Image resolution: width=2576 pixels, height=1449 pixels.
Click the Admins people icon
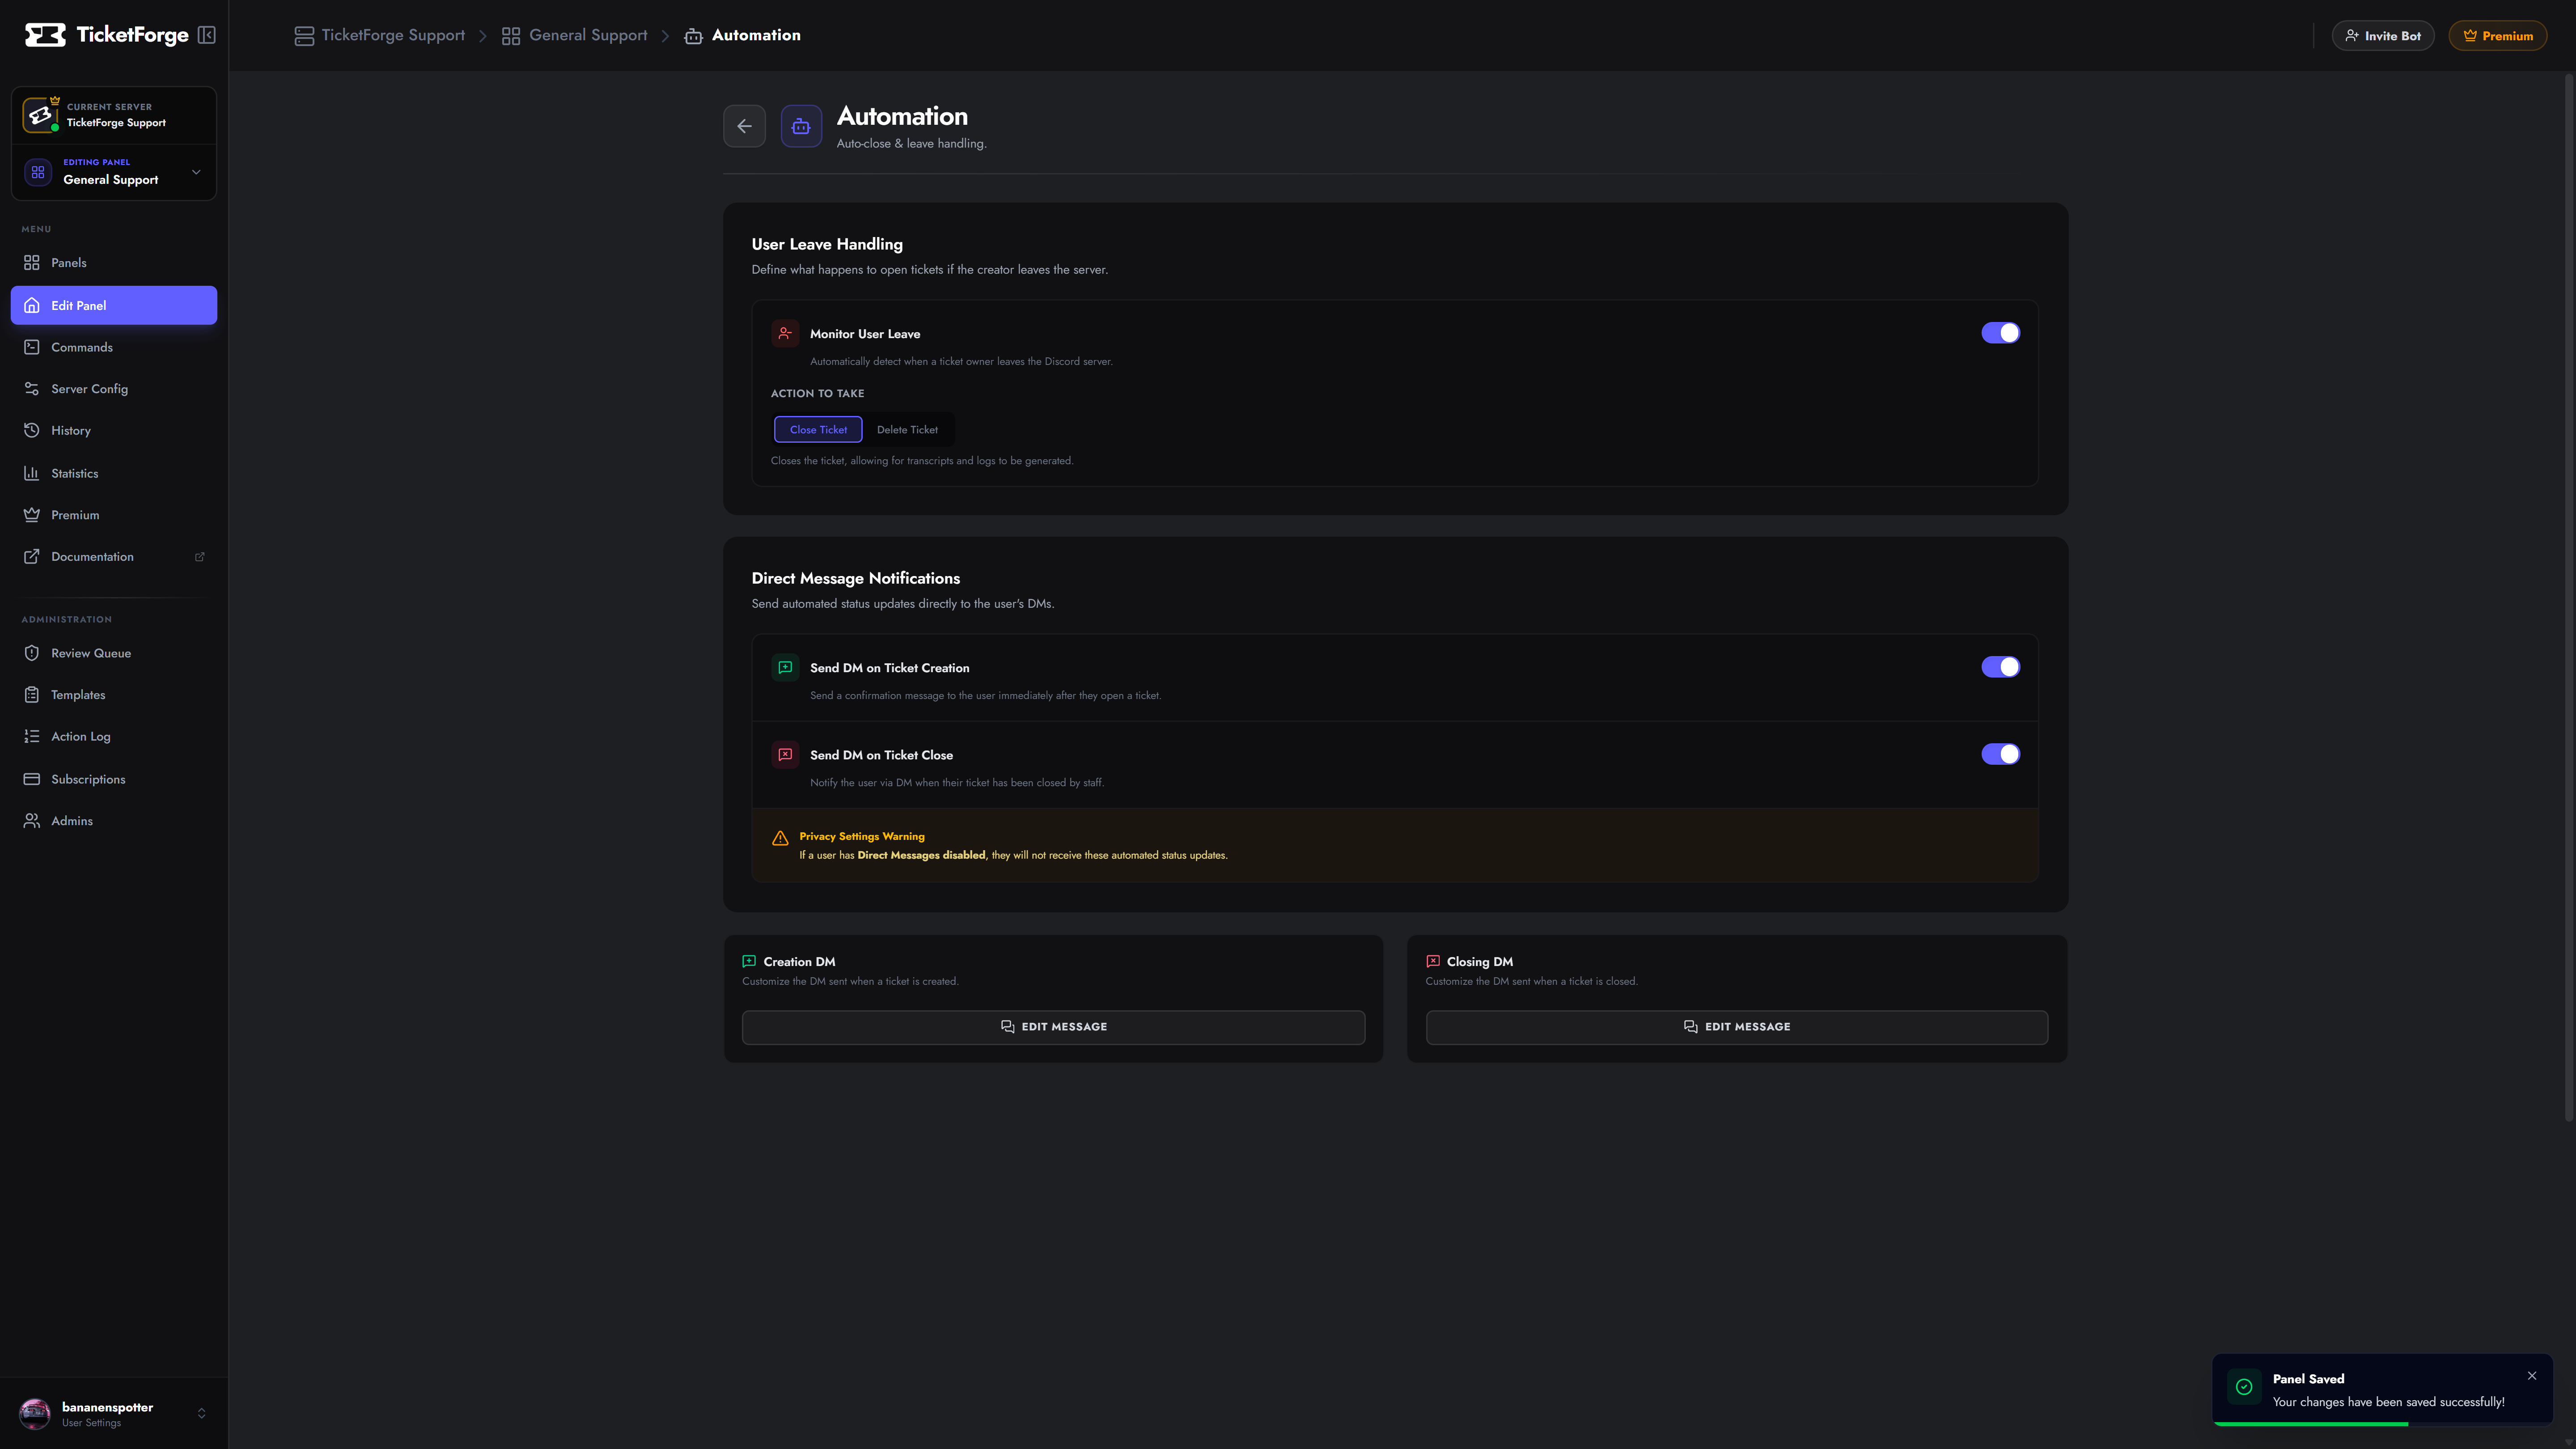(x=32, y=821)
